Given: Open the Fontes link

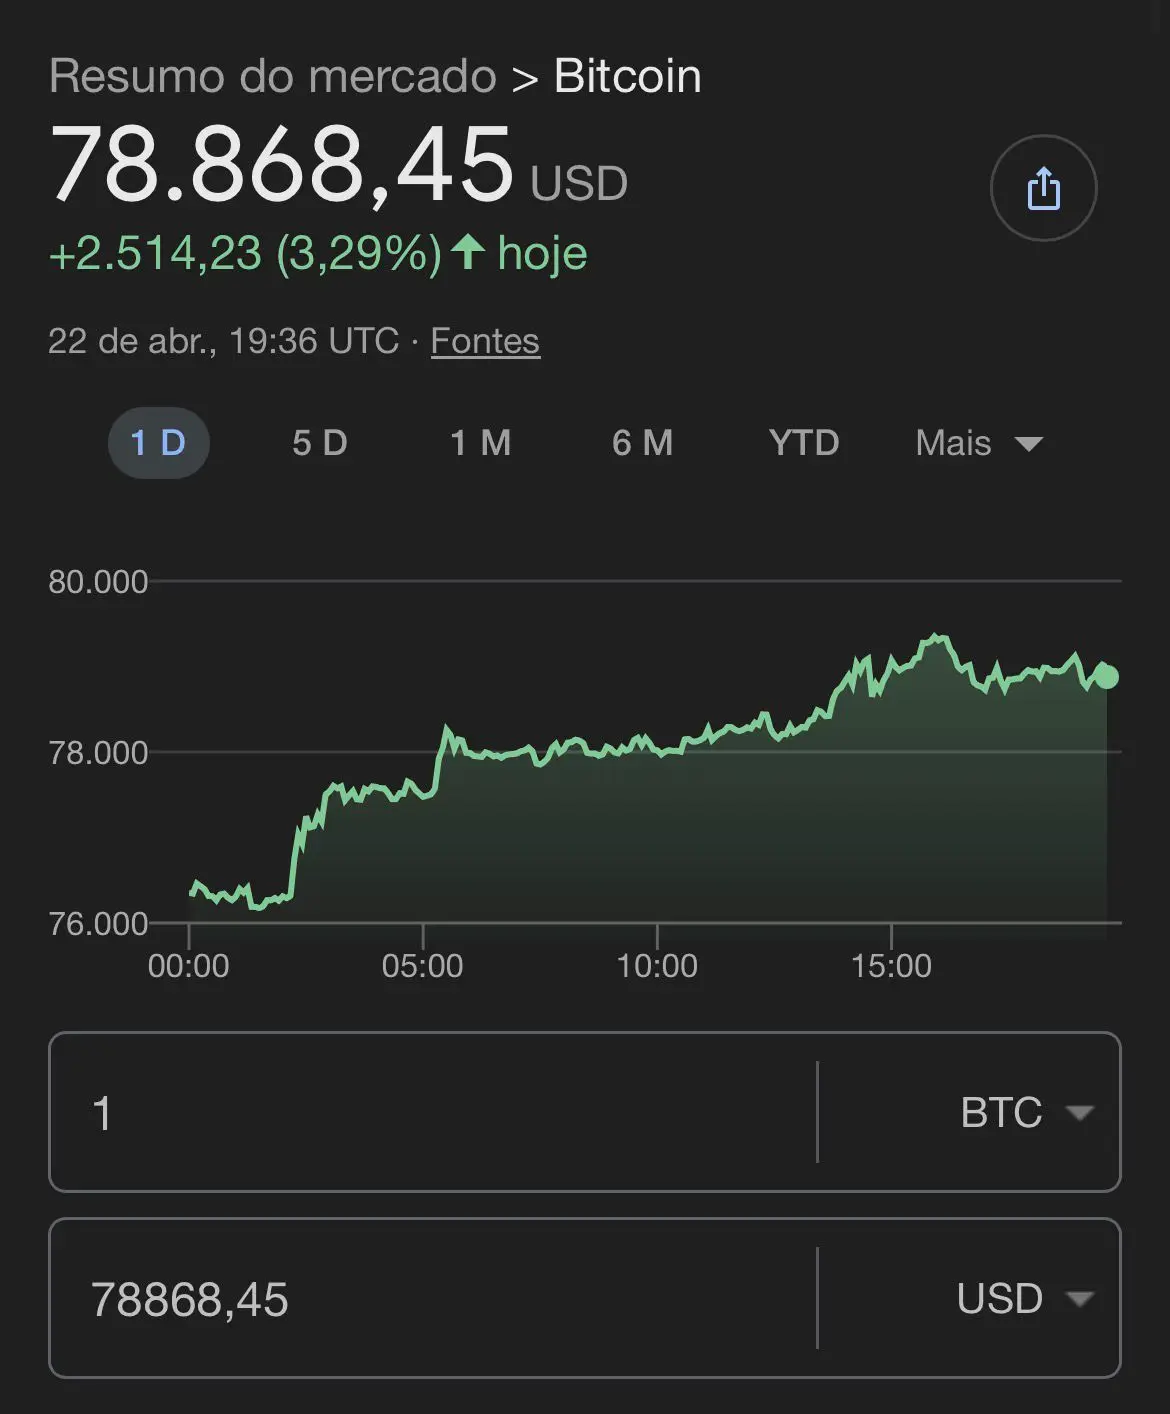Looking at the screenshot, I should click(485, 341).
